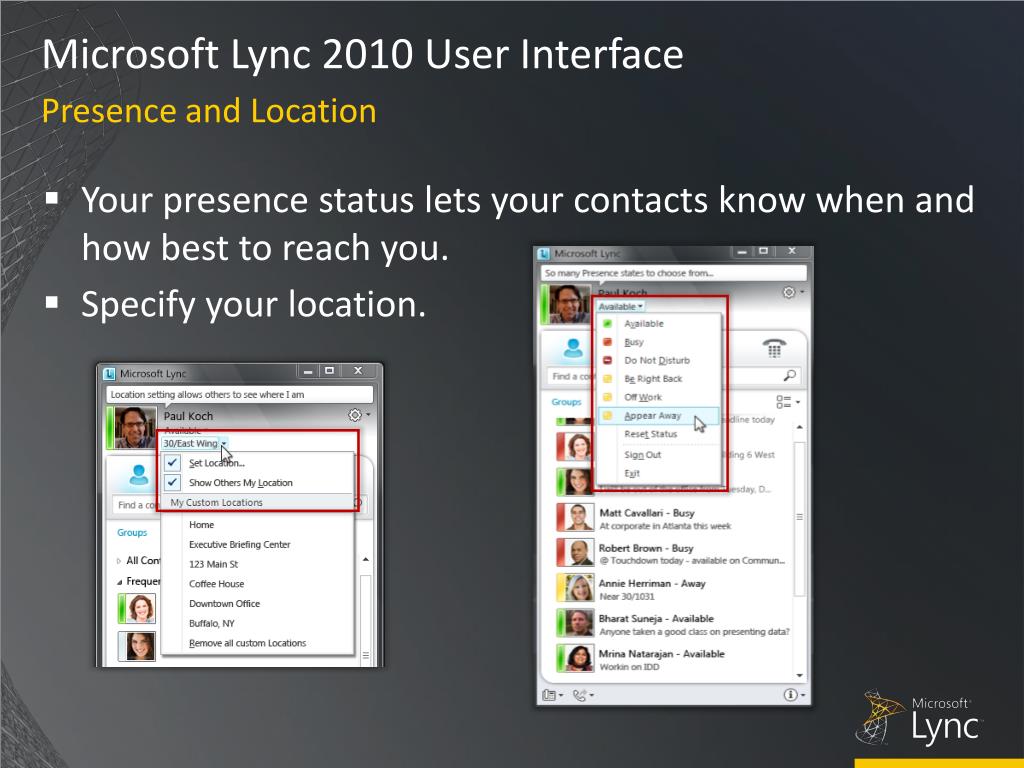Toggle Set Location checkmark item

[257, 463]
